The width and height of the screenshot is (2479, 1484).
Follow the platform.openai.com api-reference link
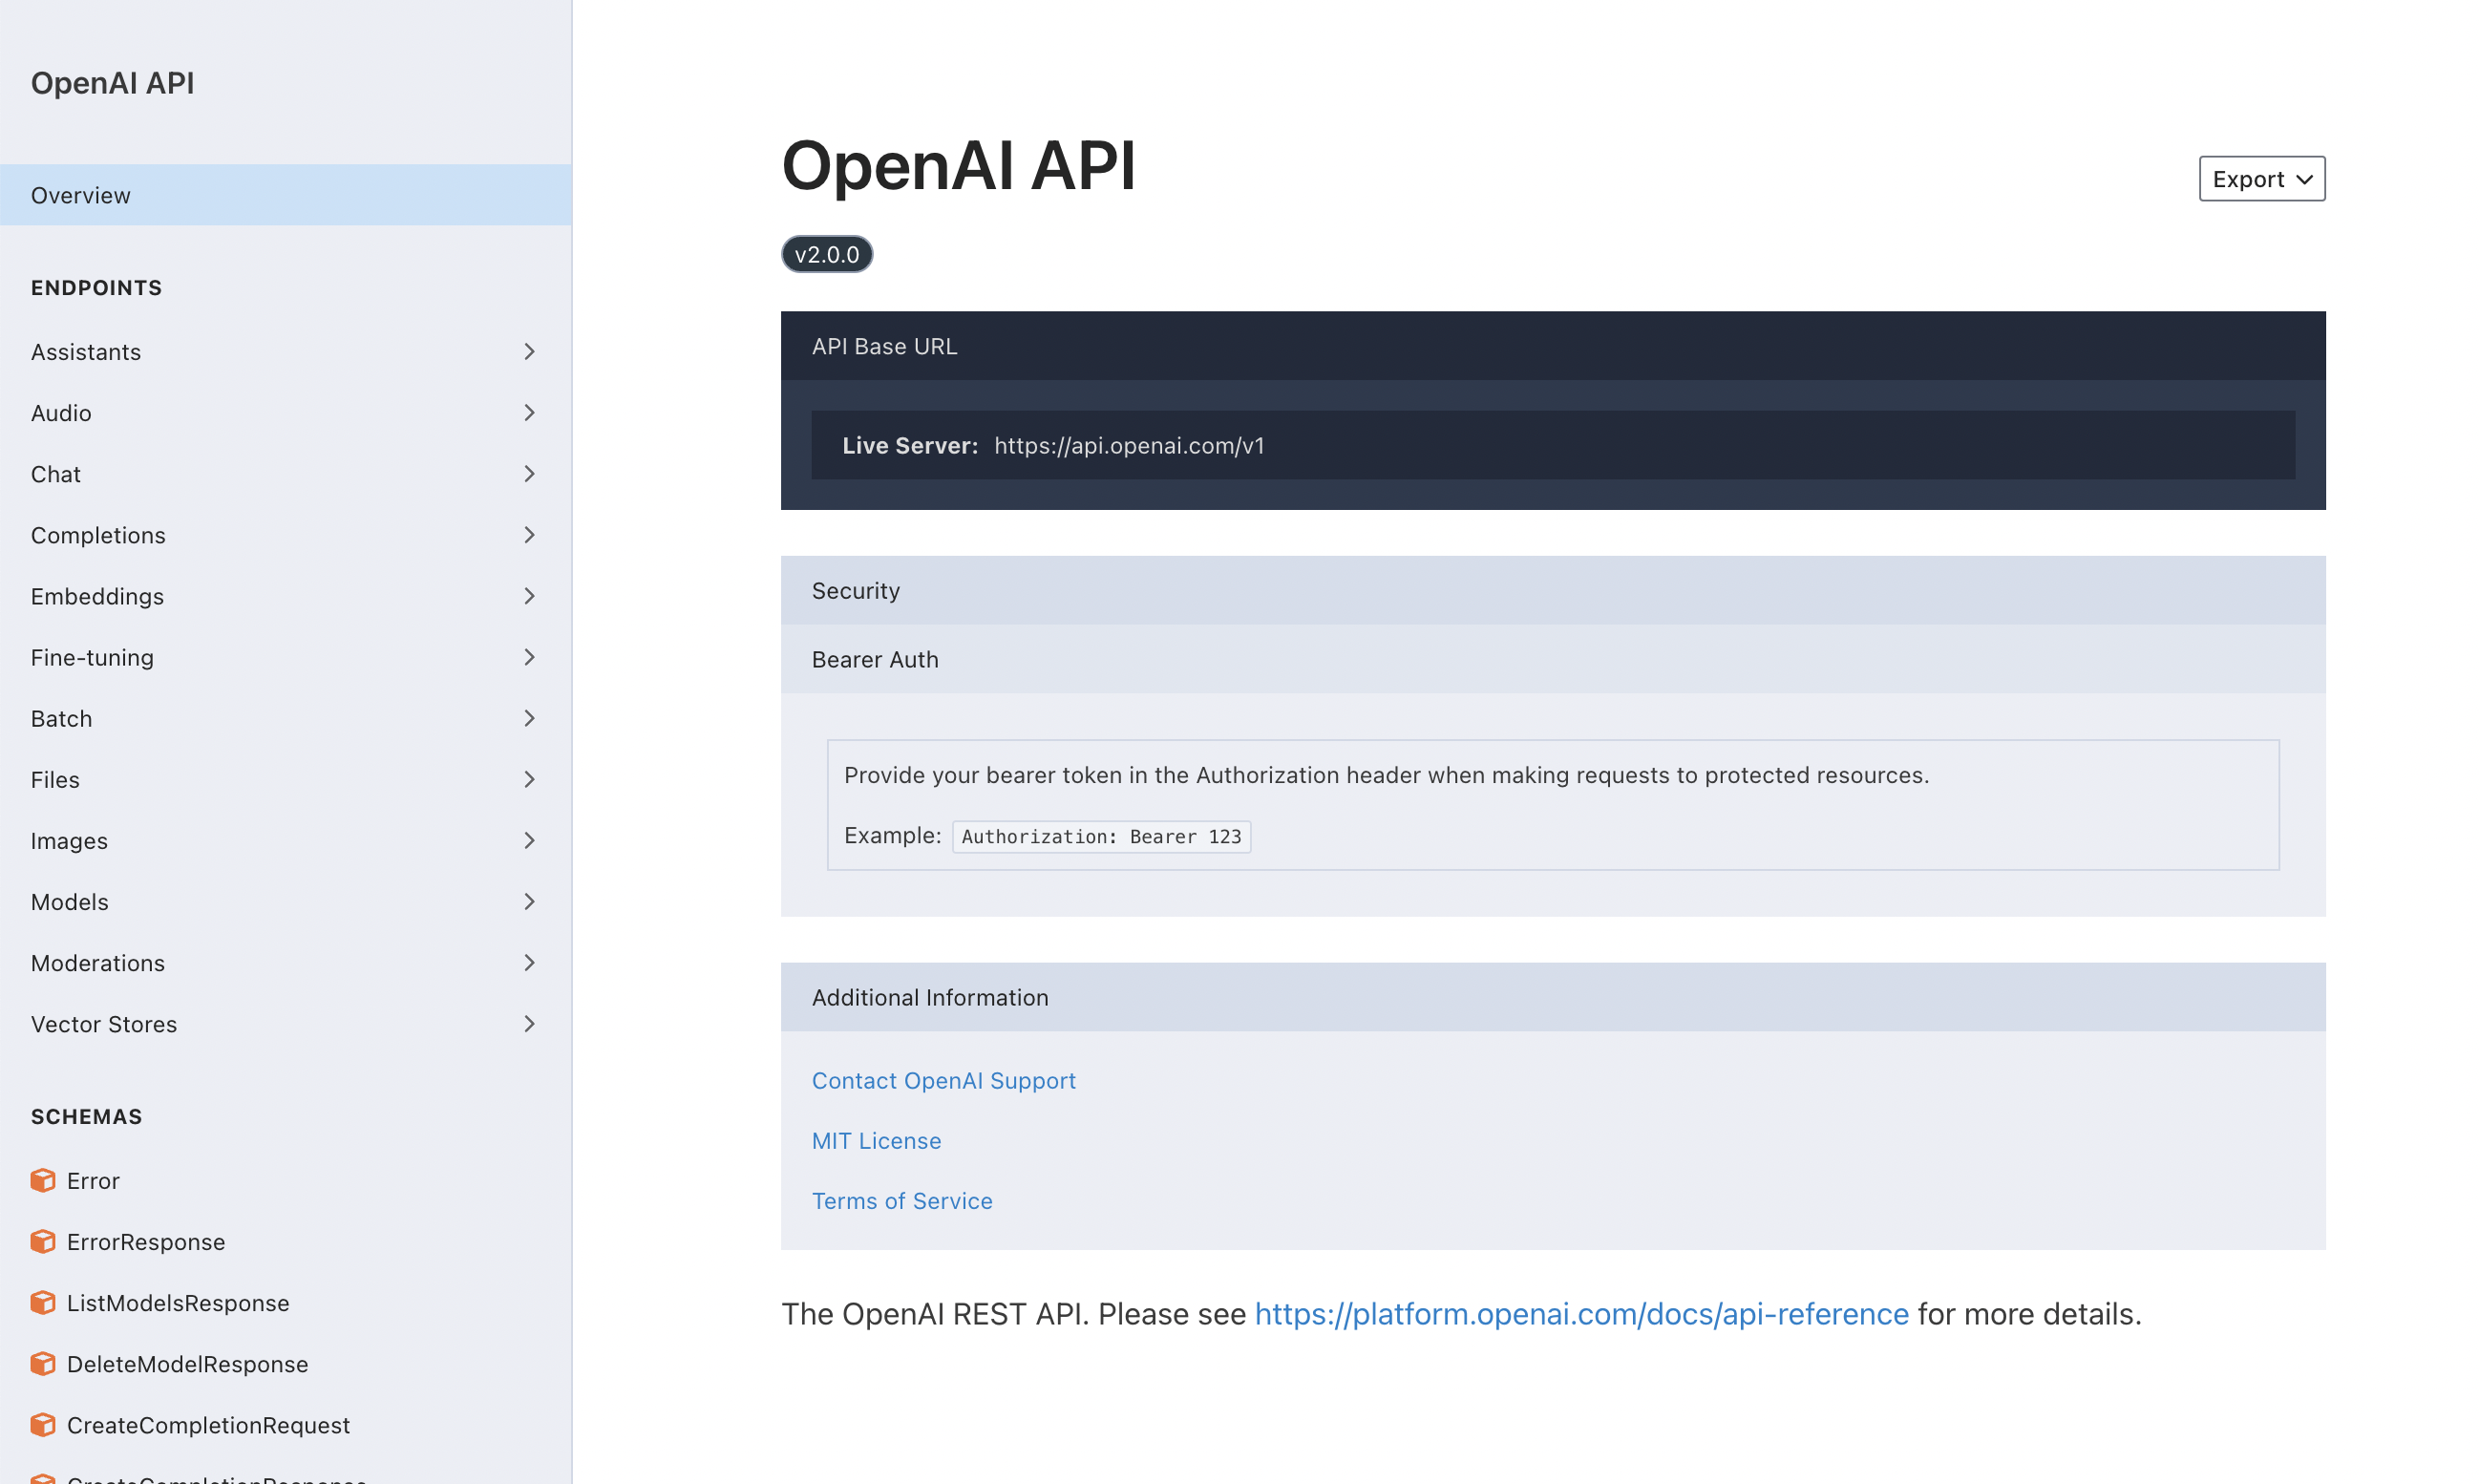[1581, 1313]
